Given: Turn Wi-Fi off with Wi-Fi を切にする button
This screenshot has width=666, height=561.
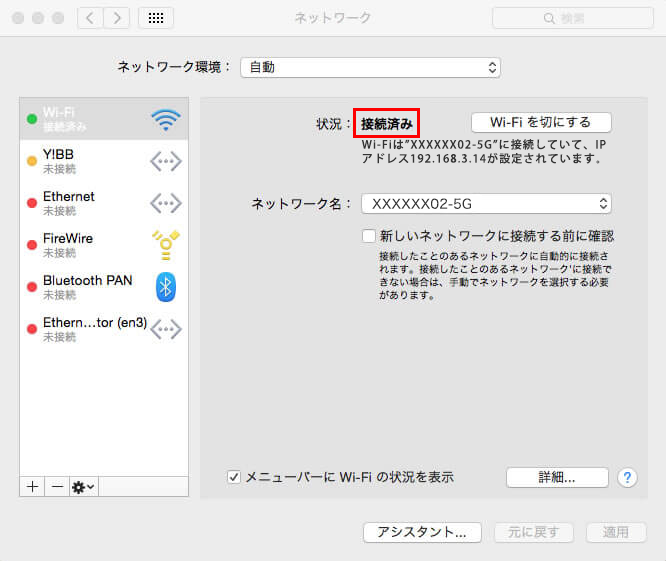Looking at the screenshot, I should 541,123.
